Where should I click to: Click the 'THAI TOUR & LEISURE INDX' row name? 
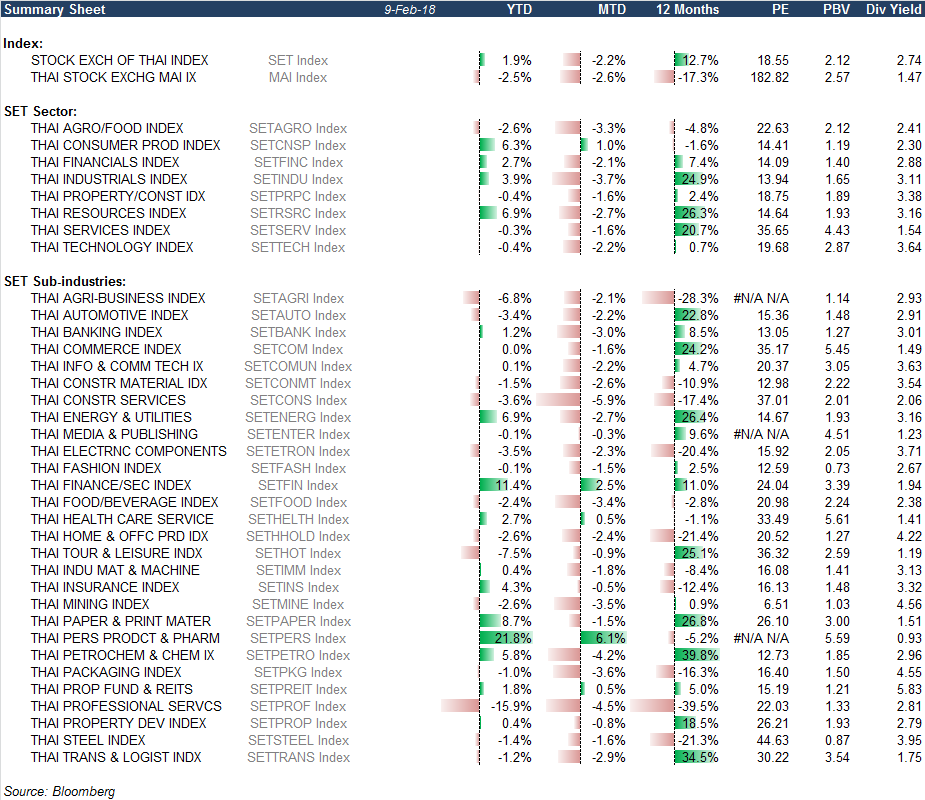click(x=116, y=553)
